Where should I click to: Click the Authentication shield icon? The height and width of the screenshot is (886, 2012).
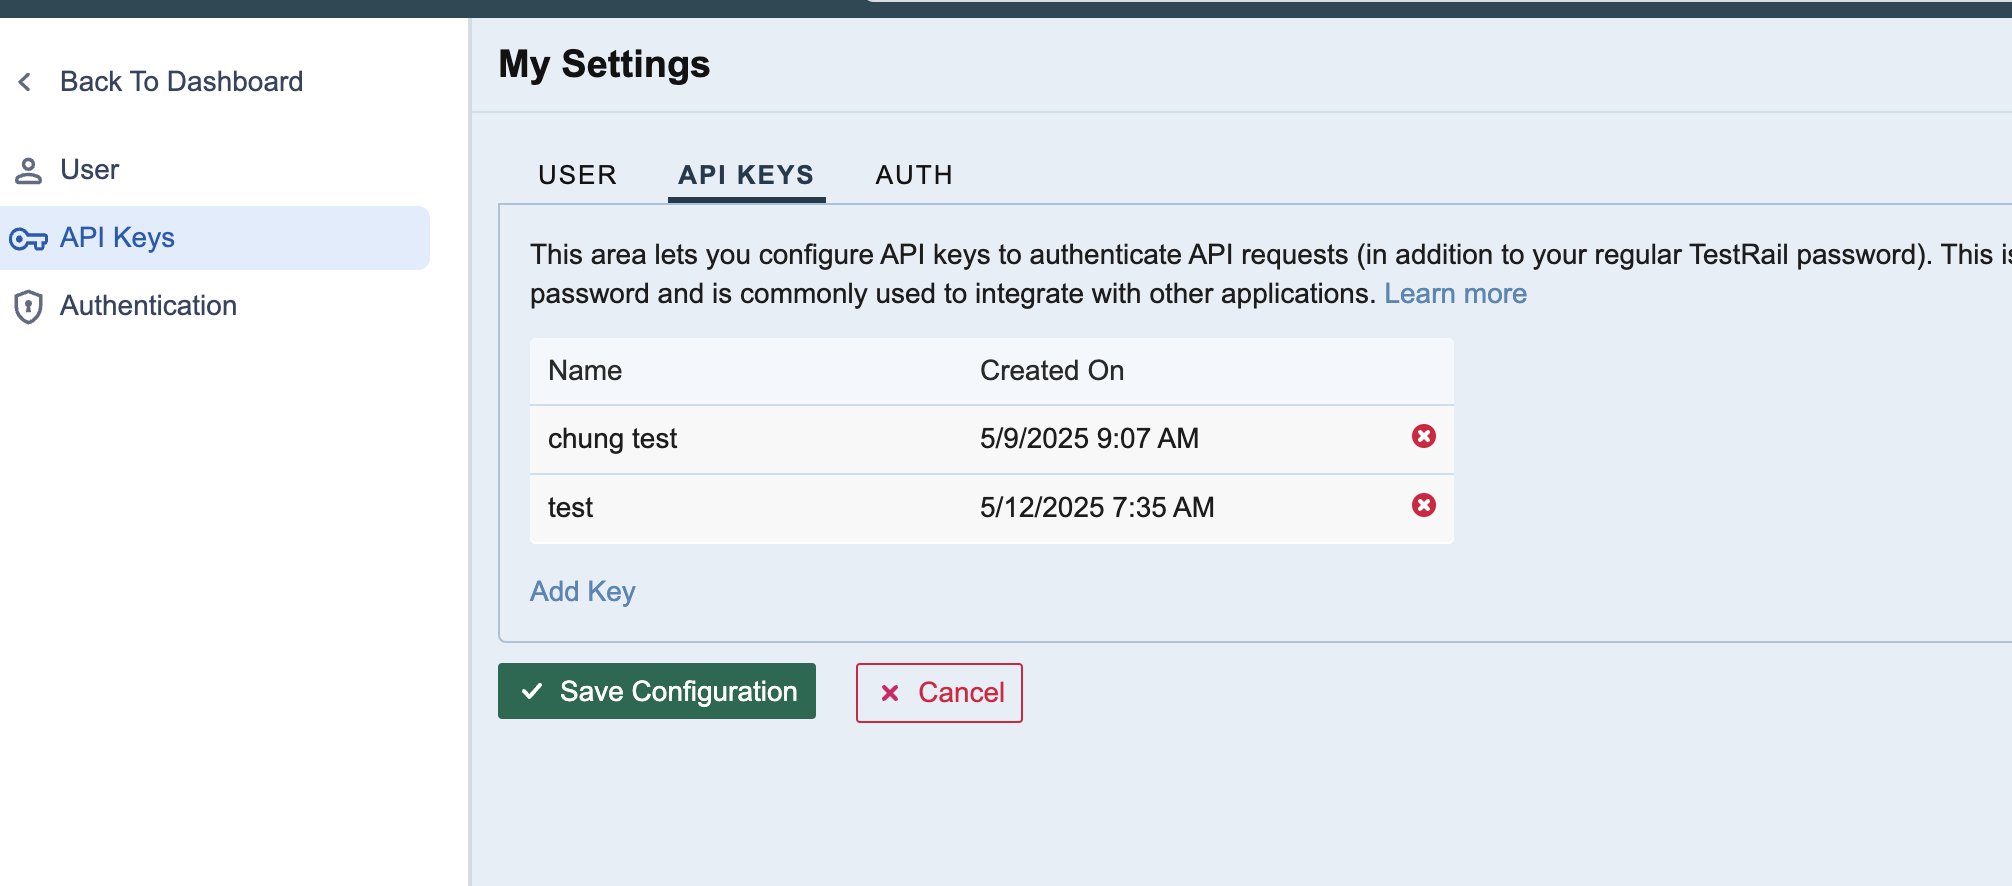pos(28,307)
